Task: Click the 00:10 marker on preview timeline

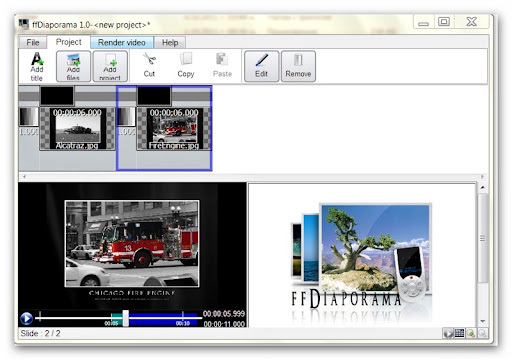Action: (x=183, y=323)
